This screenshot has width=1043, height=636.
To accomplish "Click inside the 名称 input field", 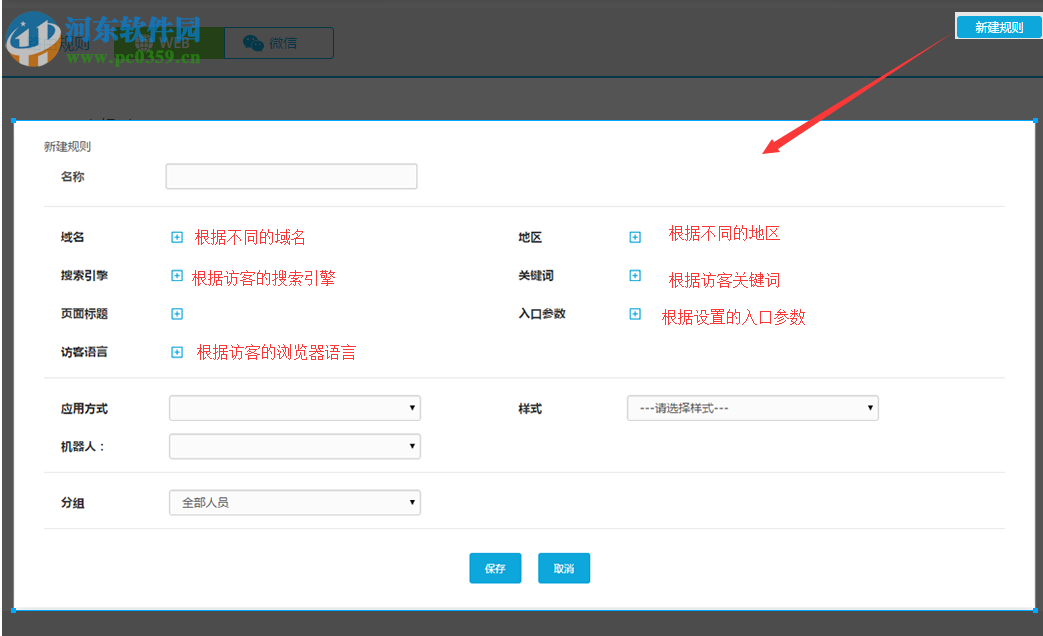I will 291,176.
